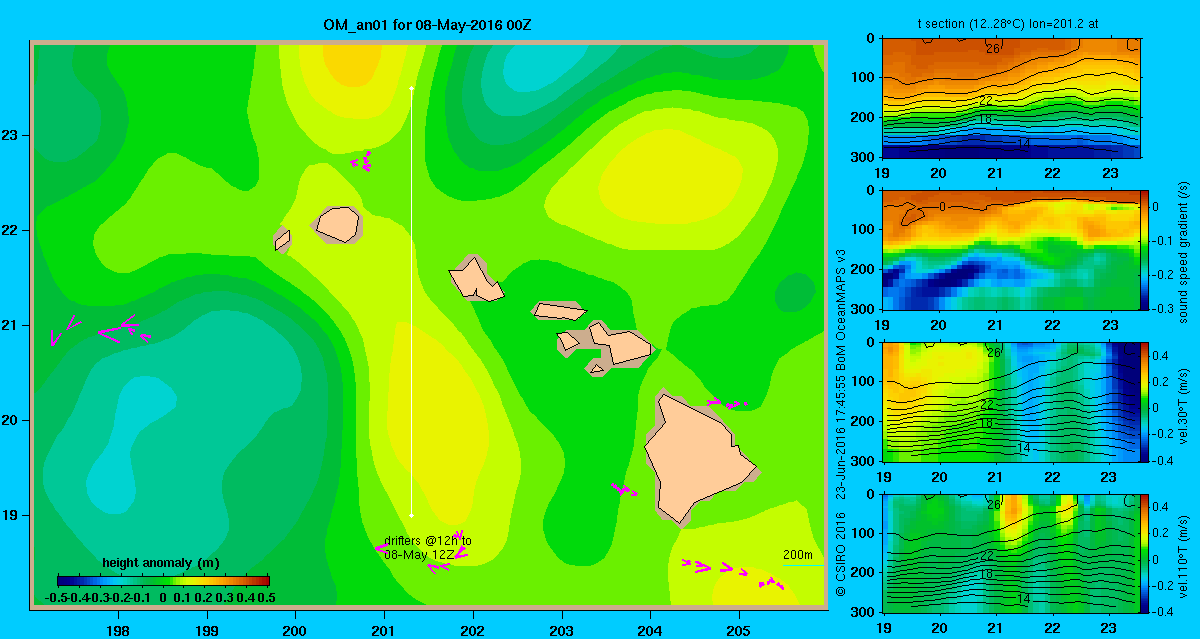Click the sound speed gradient colorbar

coord(1145,249)
